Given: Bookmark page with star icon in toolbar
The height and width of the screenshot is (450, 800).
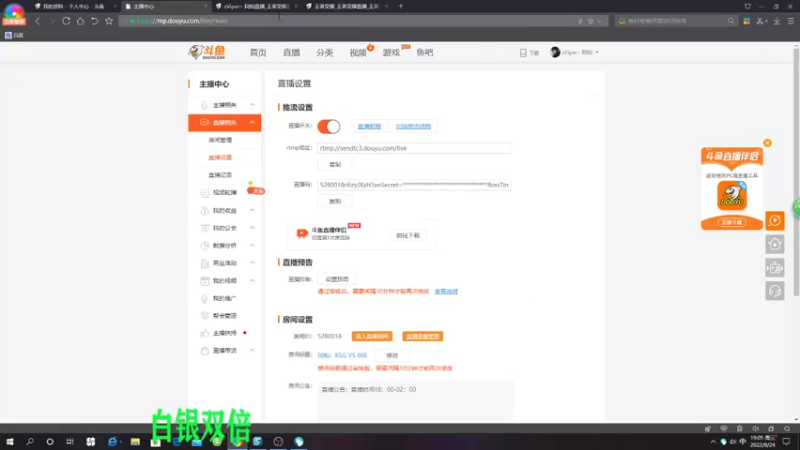Looking at the screenshot, I should tap(109, 21).
